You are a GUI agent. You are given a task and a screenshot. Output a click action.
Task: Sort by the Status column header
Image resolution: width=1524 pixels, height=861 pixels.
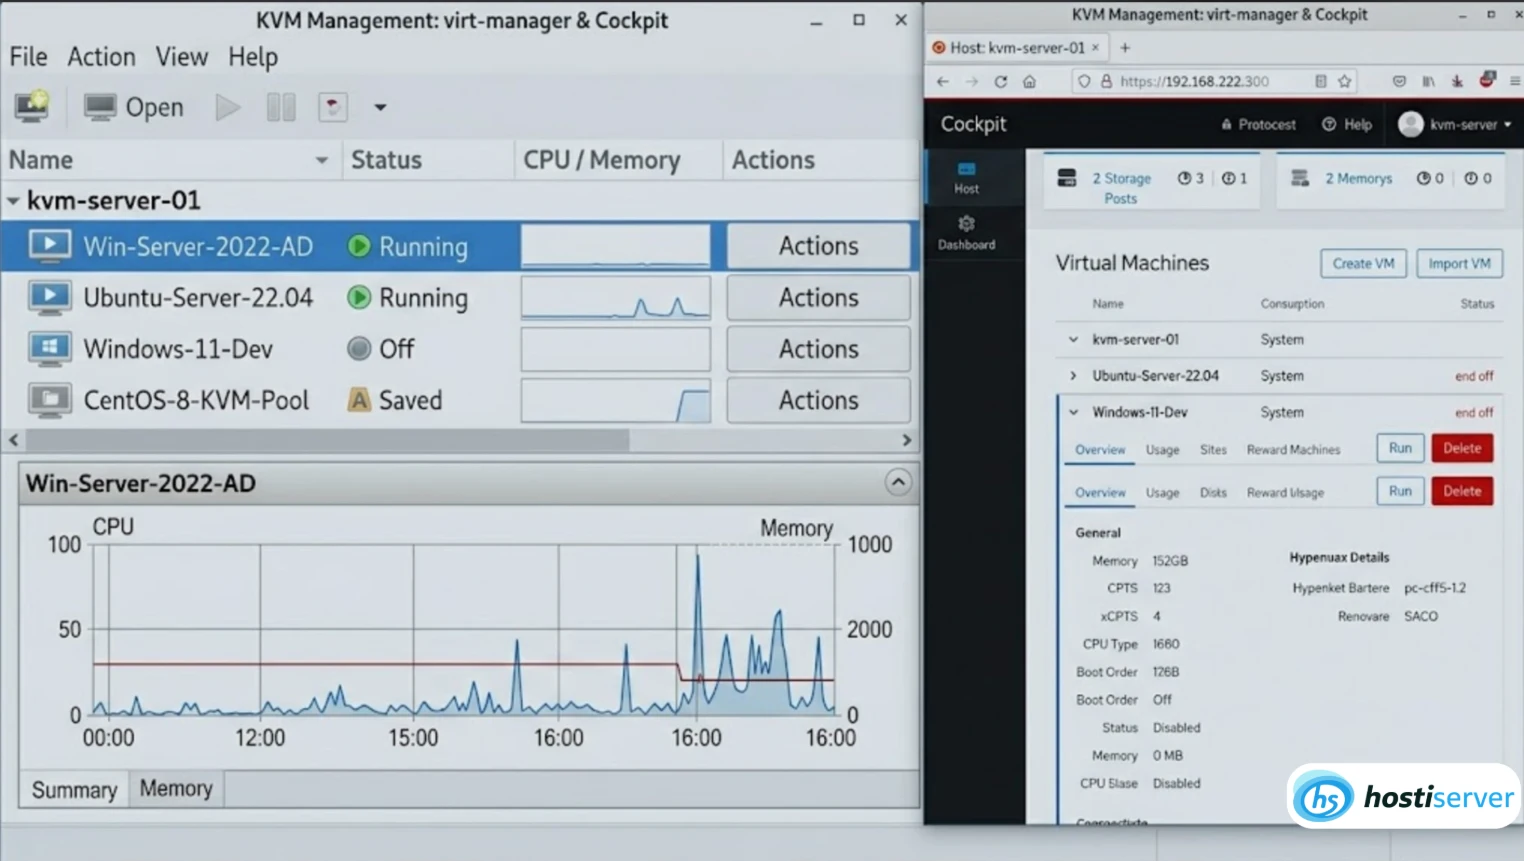386,160
